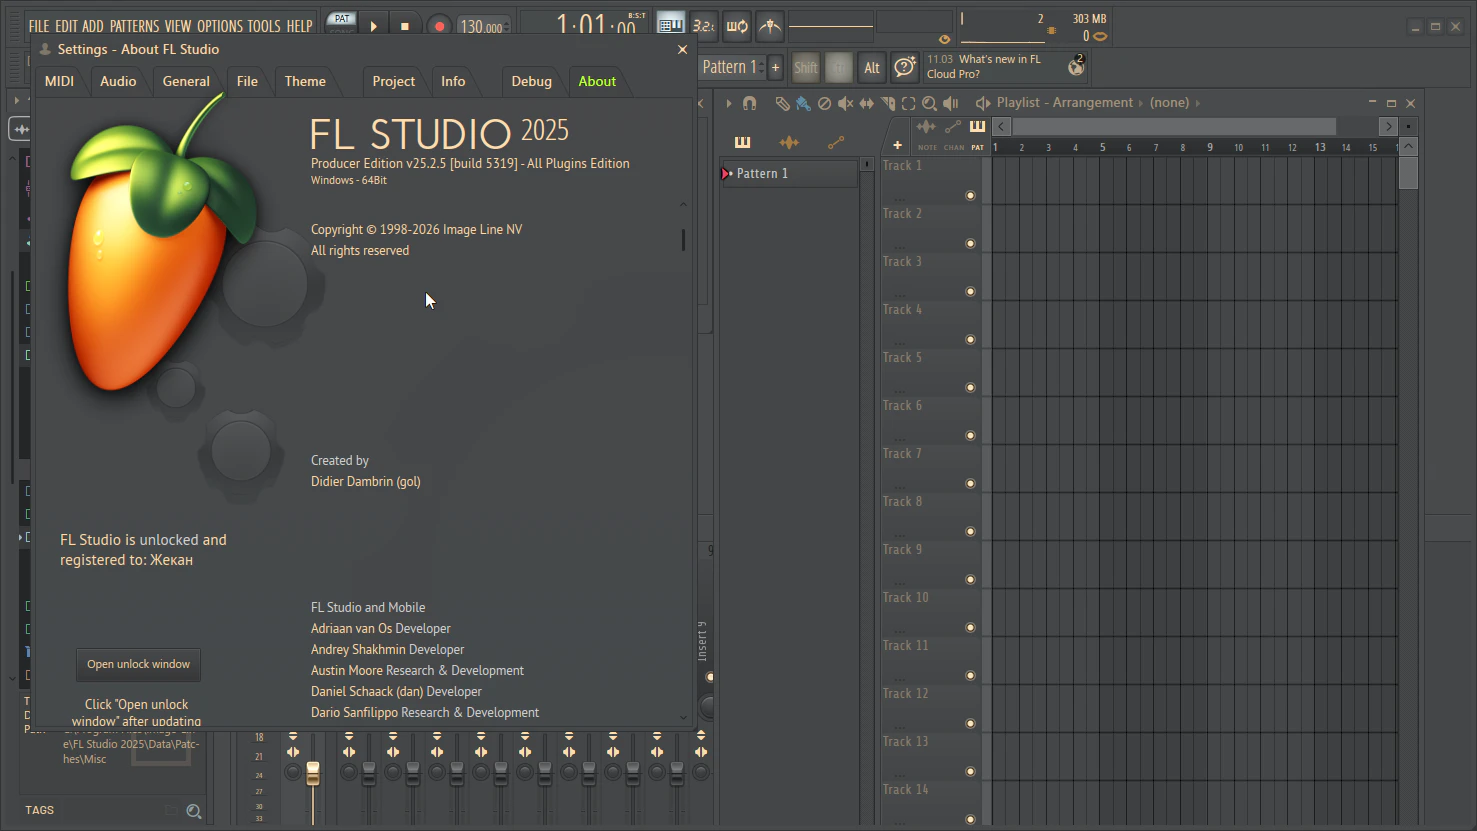Toggle typing keyboard to piano button
The image size is (1477, 831).
pos(671,26)
